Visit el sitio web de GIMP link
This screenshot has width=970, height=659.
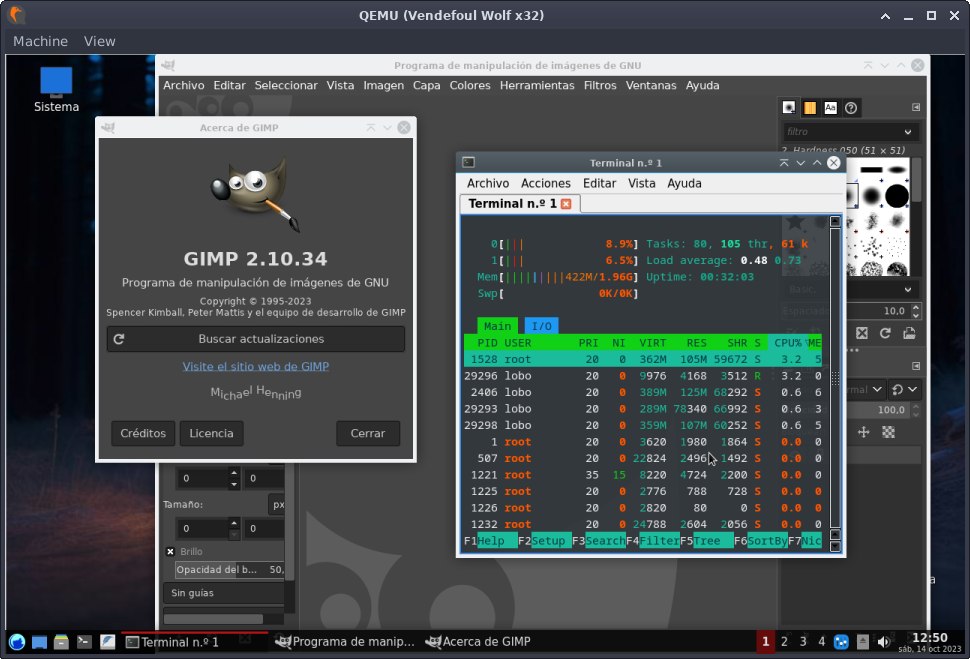(x=255, y=366)
